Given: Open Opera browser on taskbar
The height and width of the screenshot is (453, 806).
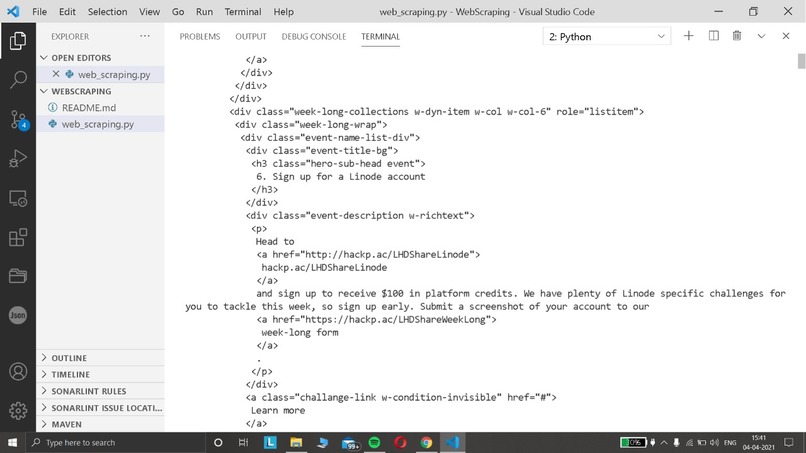Looking at the screenshot, I should pyautogui.click(x=400, y=442).
